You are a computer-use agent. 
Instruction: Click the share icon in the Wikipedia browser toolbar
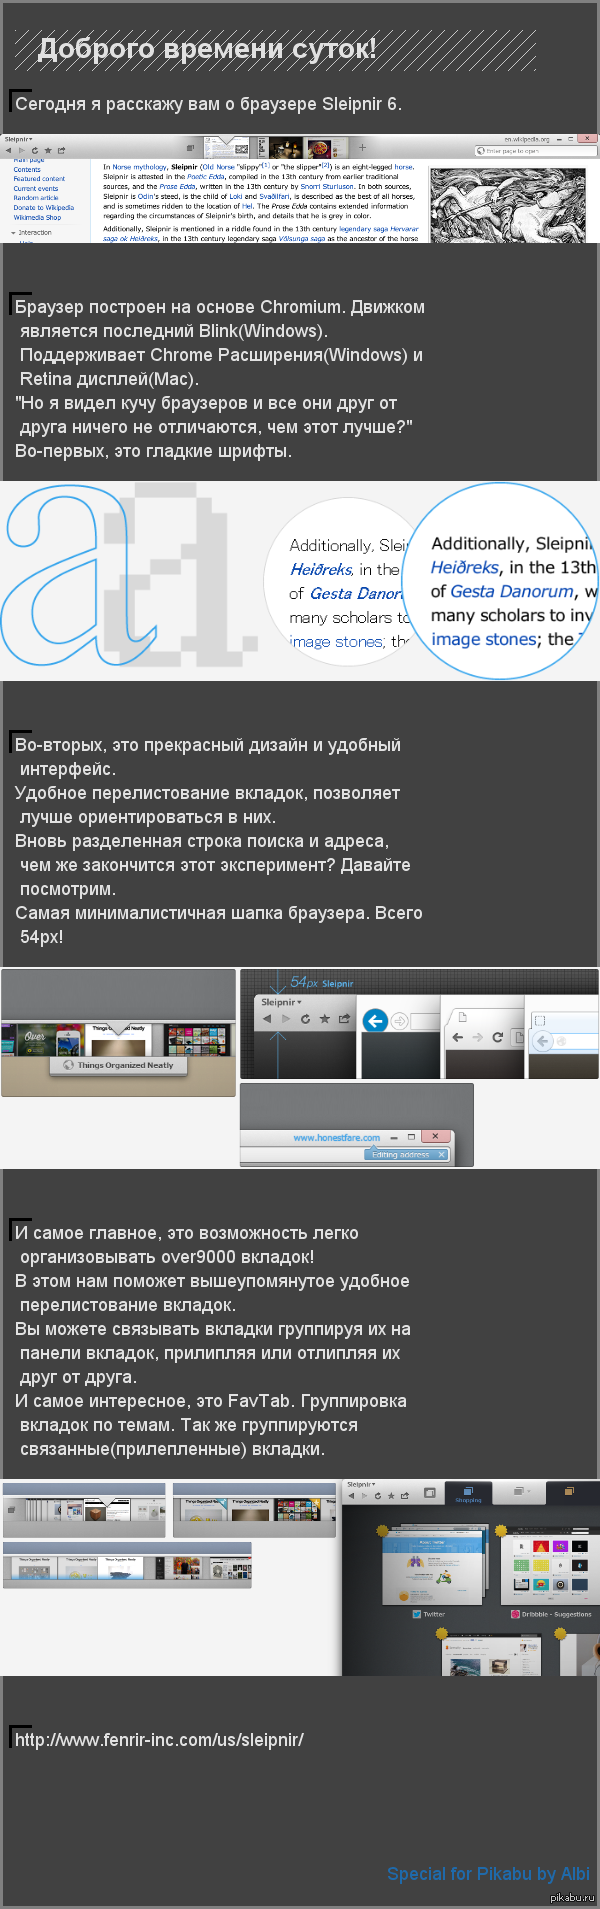pos(61,150)
